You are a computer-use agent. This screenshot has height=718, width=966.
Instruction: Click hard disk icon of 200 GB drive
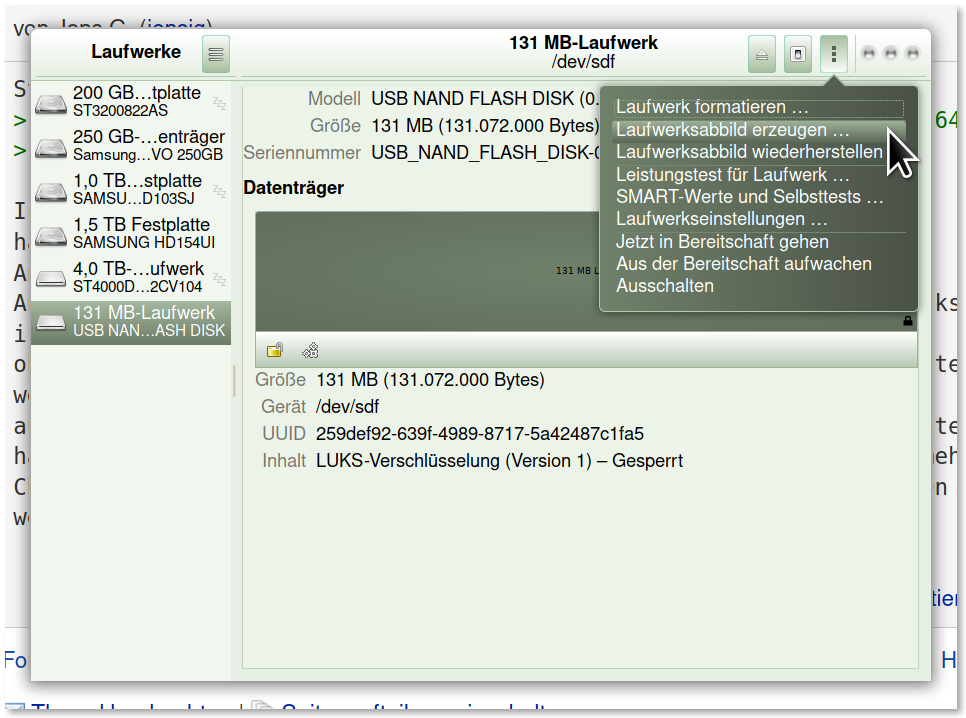pyautogui.click(x=51, y=103)
